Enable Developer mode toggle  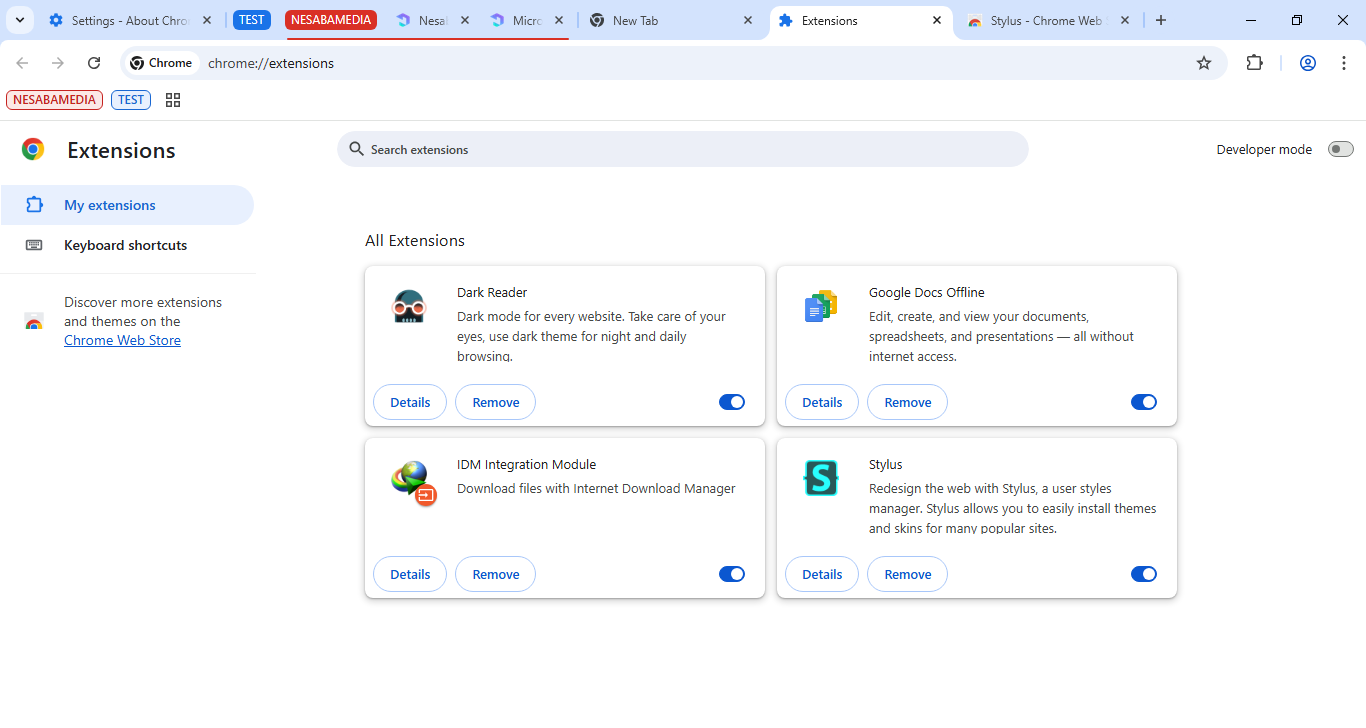coord(1340,149)
